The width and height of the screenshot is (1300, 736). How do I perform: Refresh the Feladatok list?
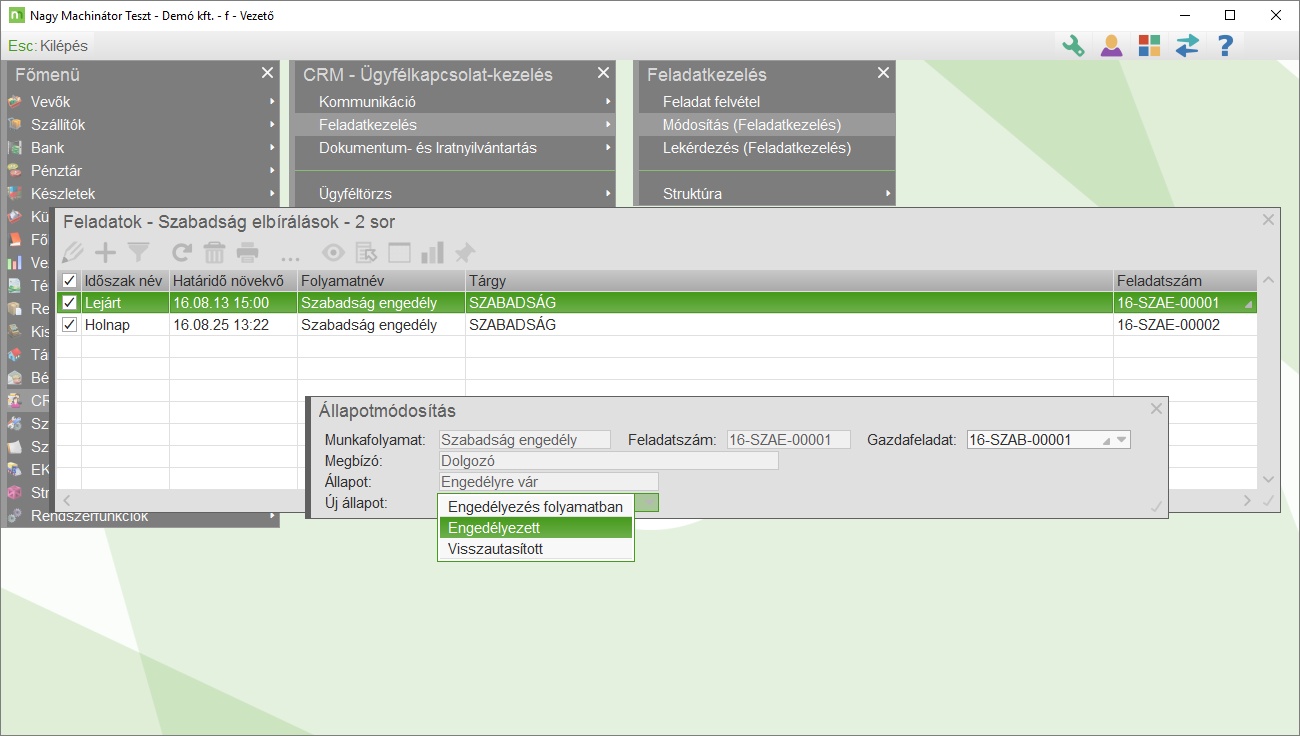point(182,253)
